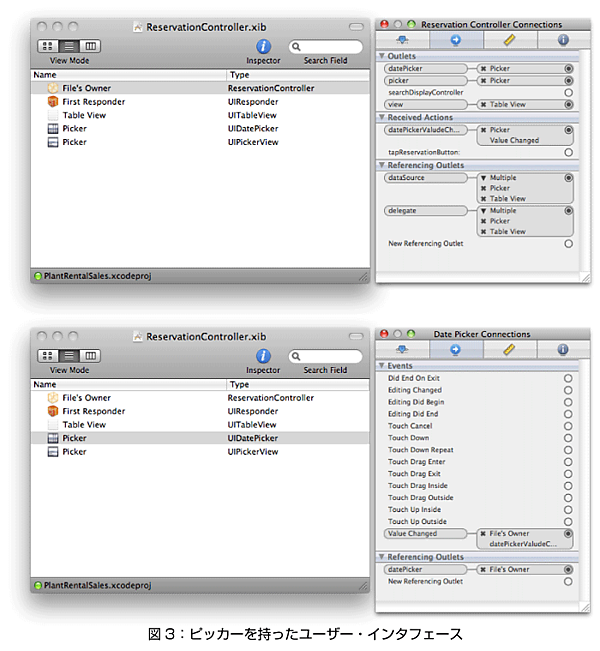Collapse Multiple disclosure for delegate
600x651 pixels.
[x=483, y=211]
